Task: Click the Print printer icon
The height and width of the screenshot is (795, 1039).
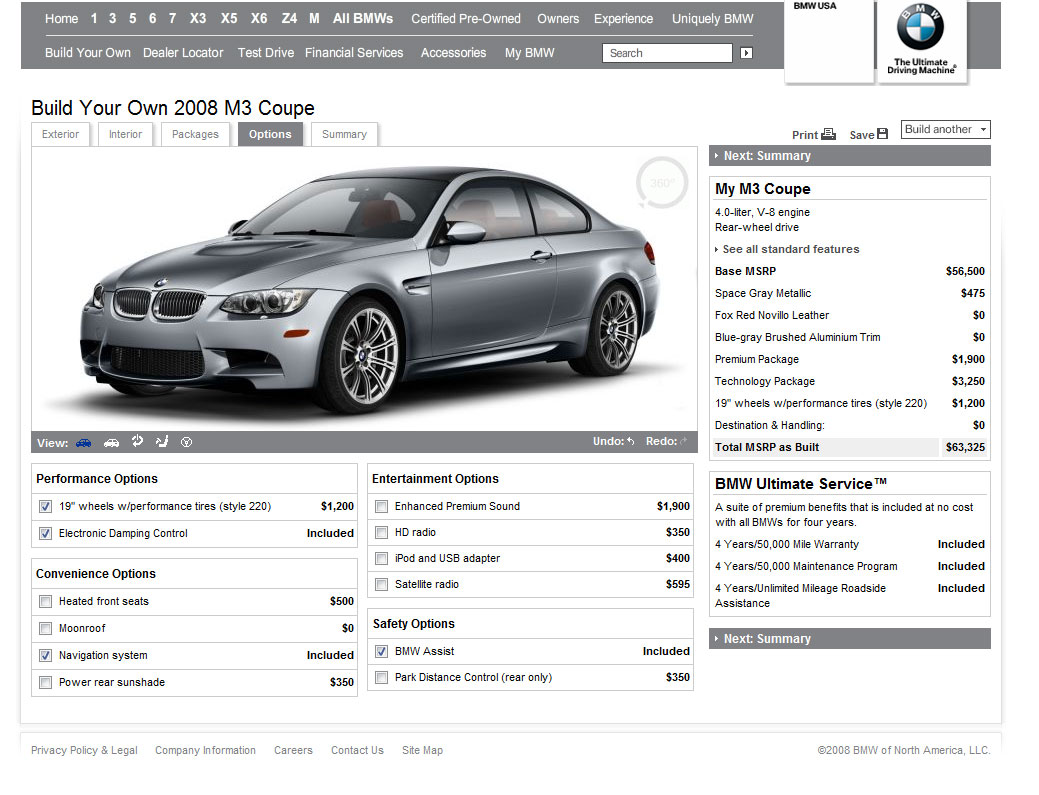Action: click(x=828, y=134)
